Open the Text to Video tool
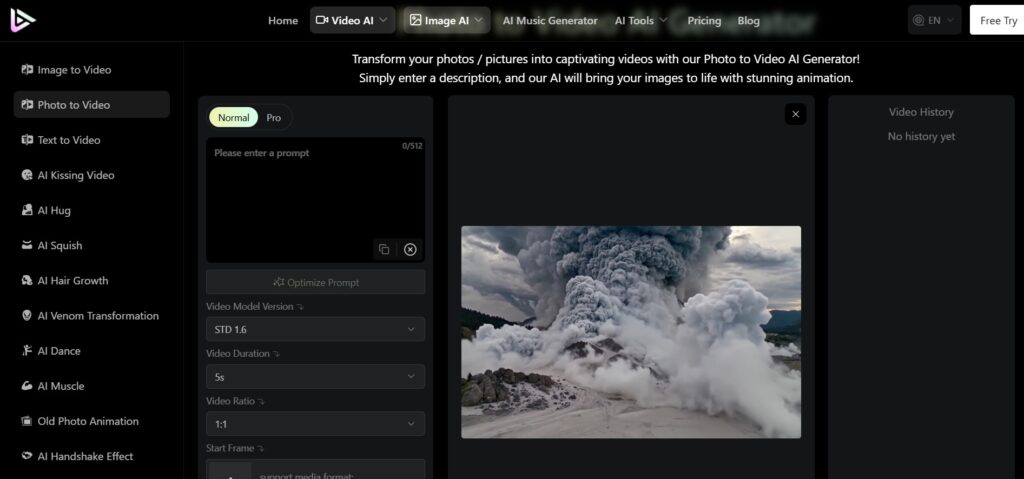1024x479 pixels. pos(91,140)
